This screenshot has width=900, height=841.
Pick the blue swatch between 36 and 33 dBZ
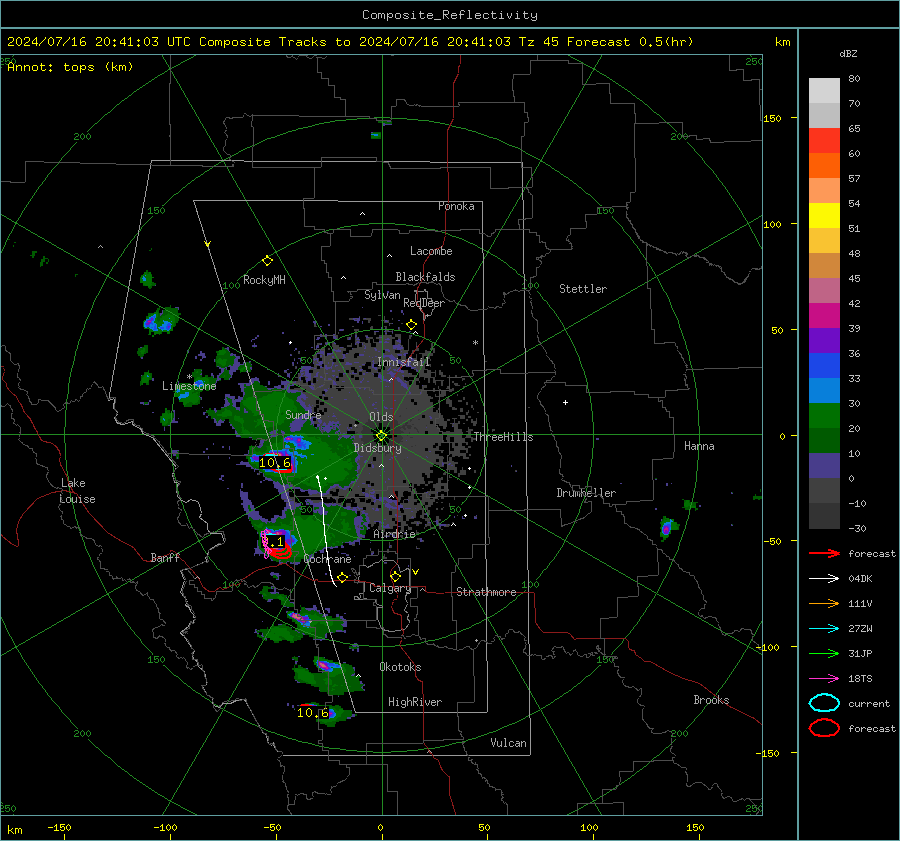[824, 365]
